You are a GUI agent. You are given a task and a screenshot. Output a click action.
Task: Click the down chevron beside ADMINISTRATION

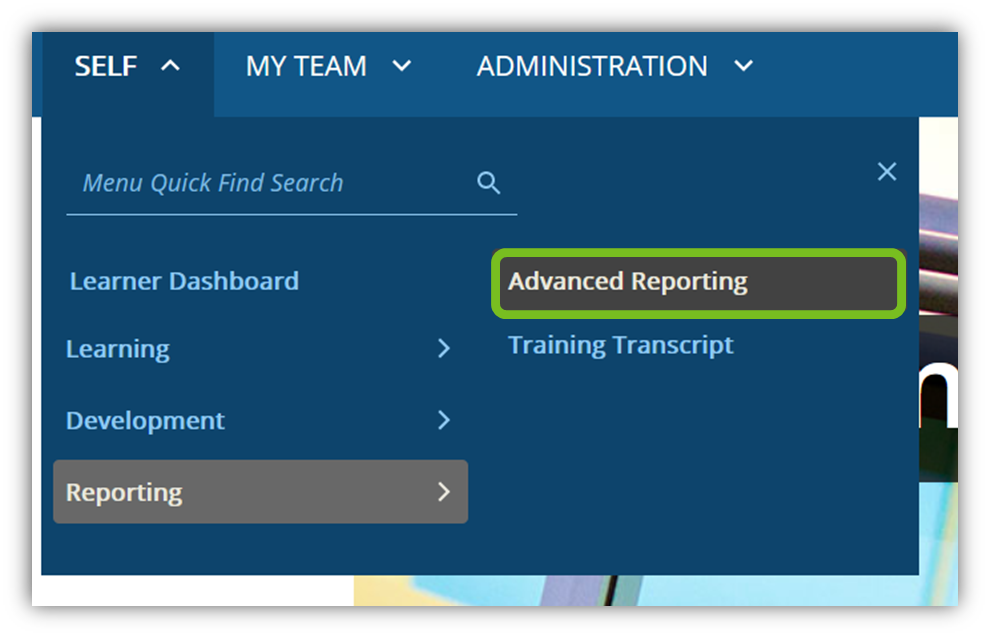point(742,66)
